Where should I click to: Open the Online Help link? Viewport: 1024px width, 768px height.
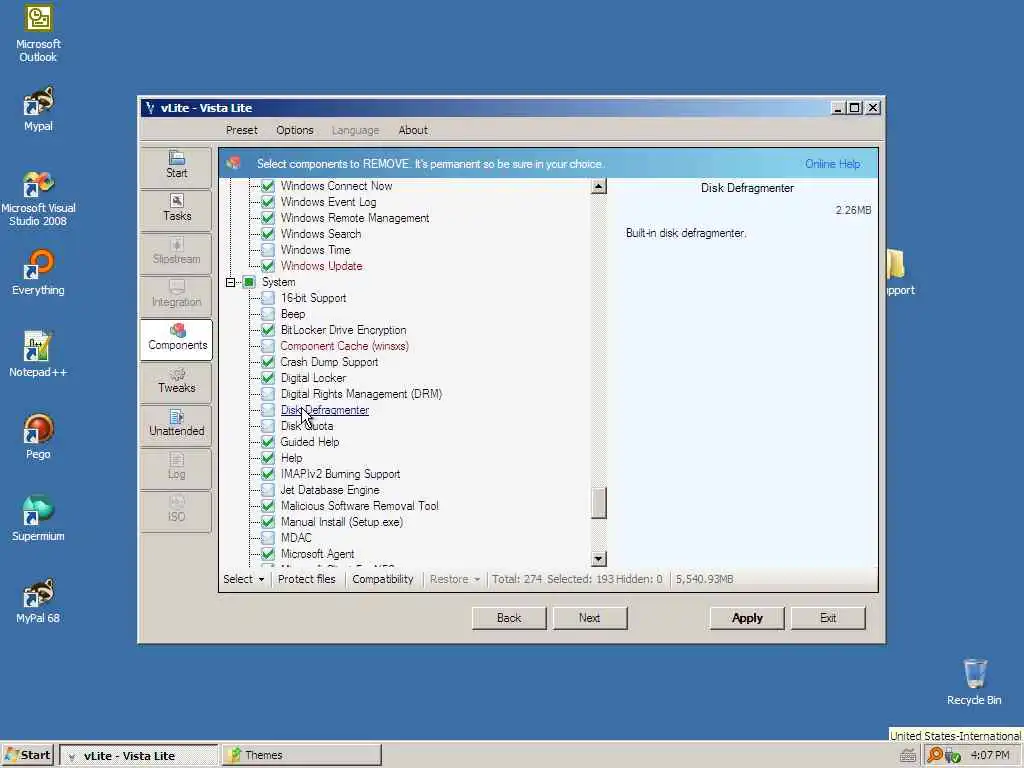point(832,164)
